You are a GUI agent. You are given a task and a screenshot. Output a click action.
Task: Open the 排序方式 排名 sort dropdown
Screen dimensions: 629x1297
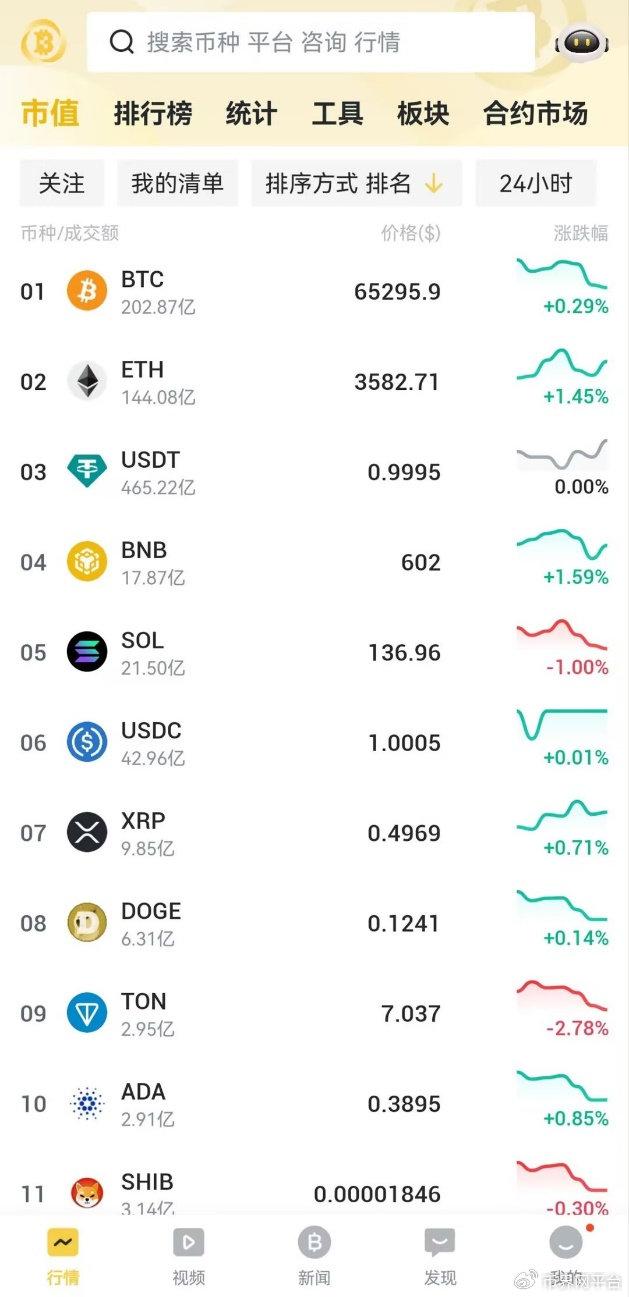pyautogui.click(x=355, y=184)
